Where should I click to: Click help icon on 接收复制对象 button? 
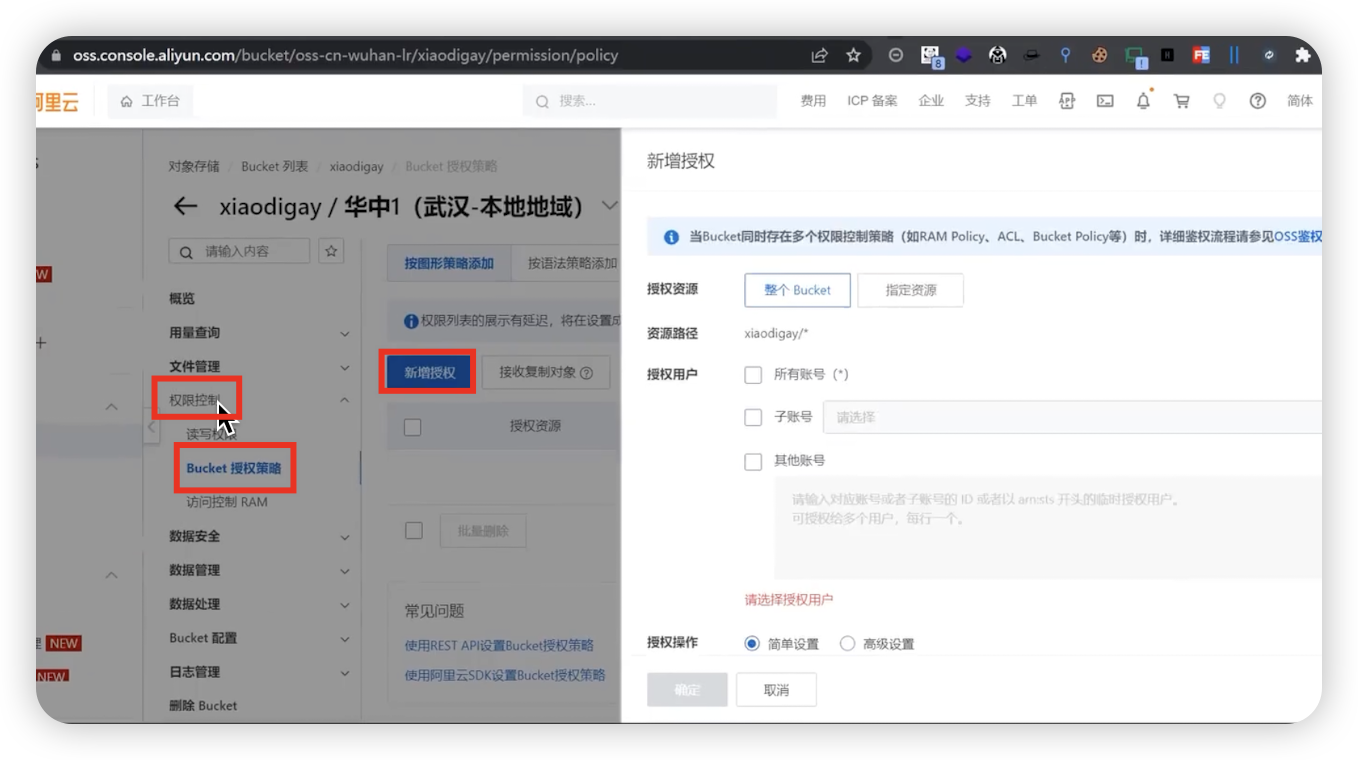click(x=587, y=373)
